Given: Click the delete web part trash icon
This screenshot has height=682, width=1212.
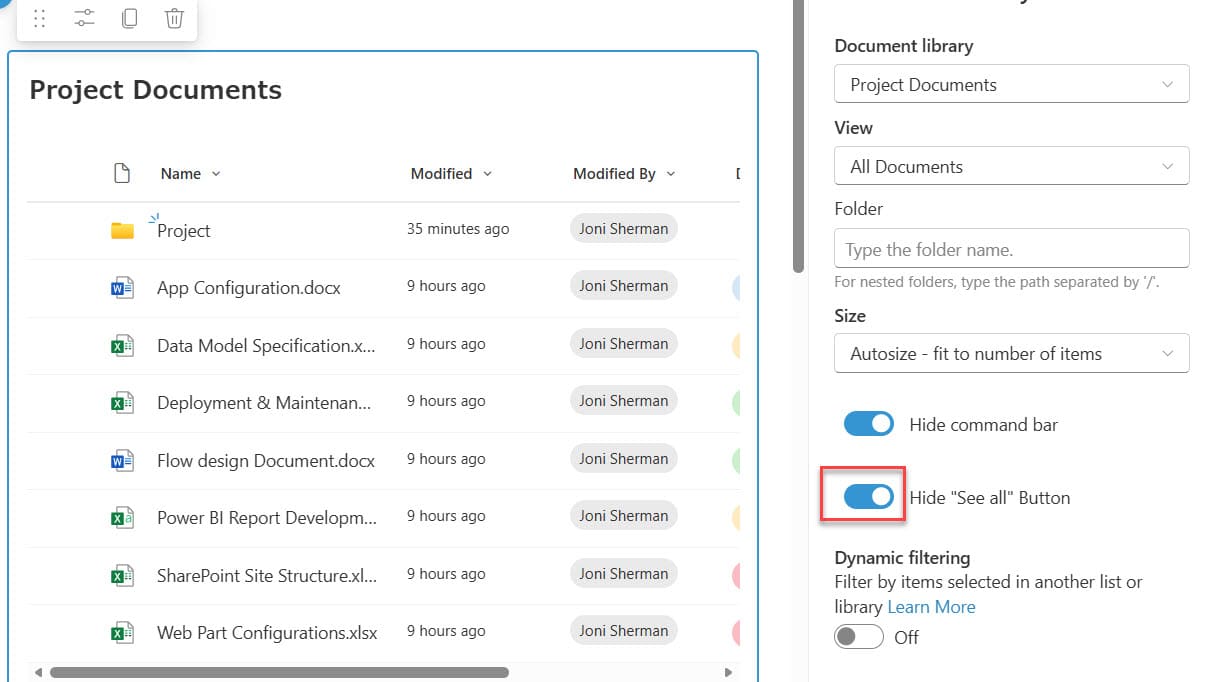Looking at the screenshot, I should click(174, 18).
